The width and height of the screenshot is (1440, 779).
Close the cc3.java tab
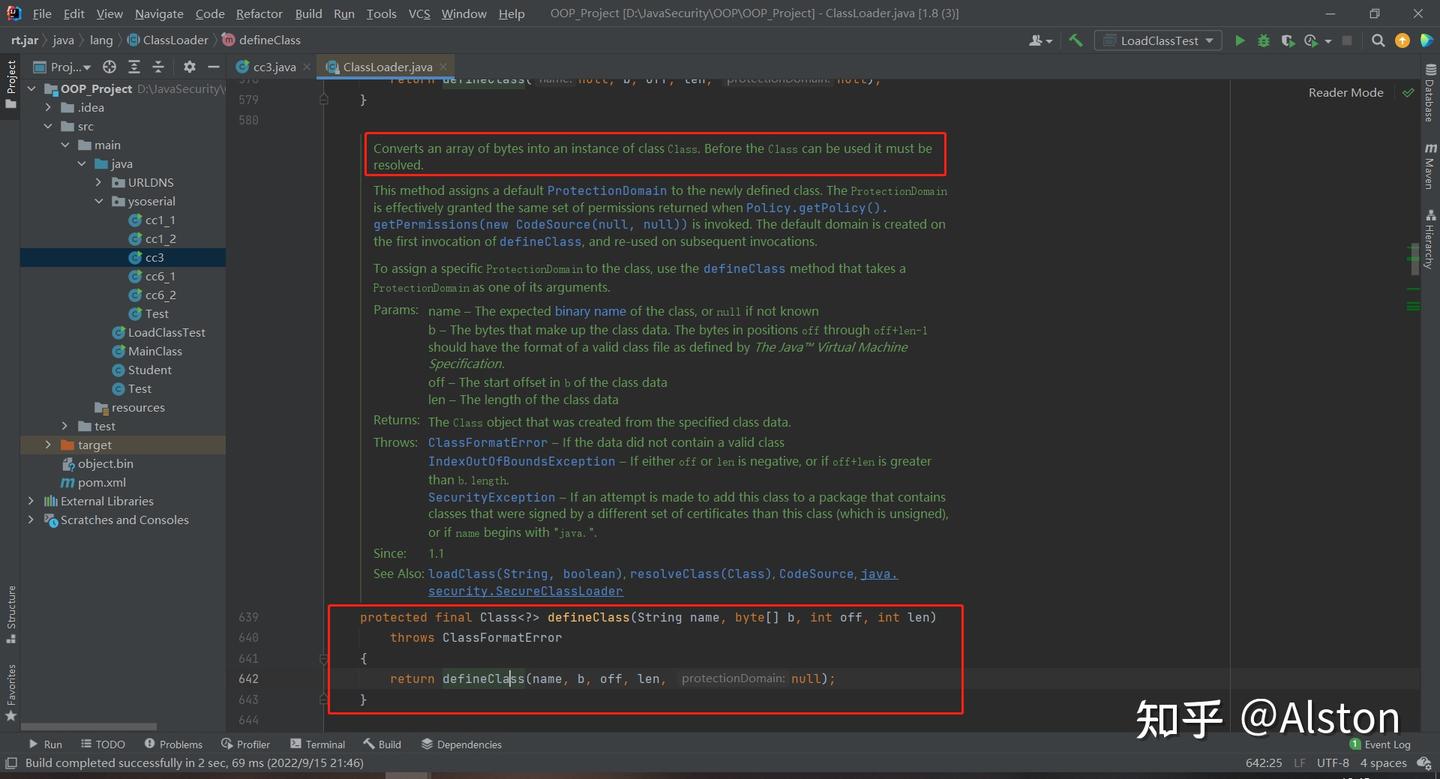(x=306, y=67)
